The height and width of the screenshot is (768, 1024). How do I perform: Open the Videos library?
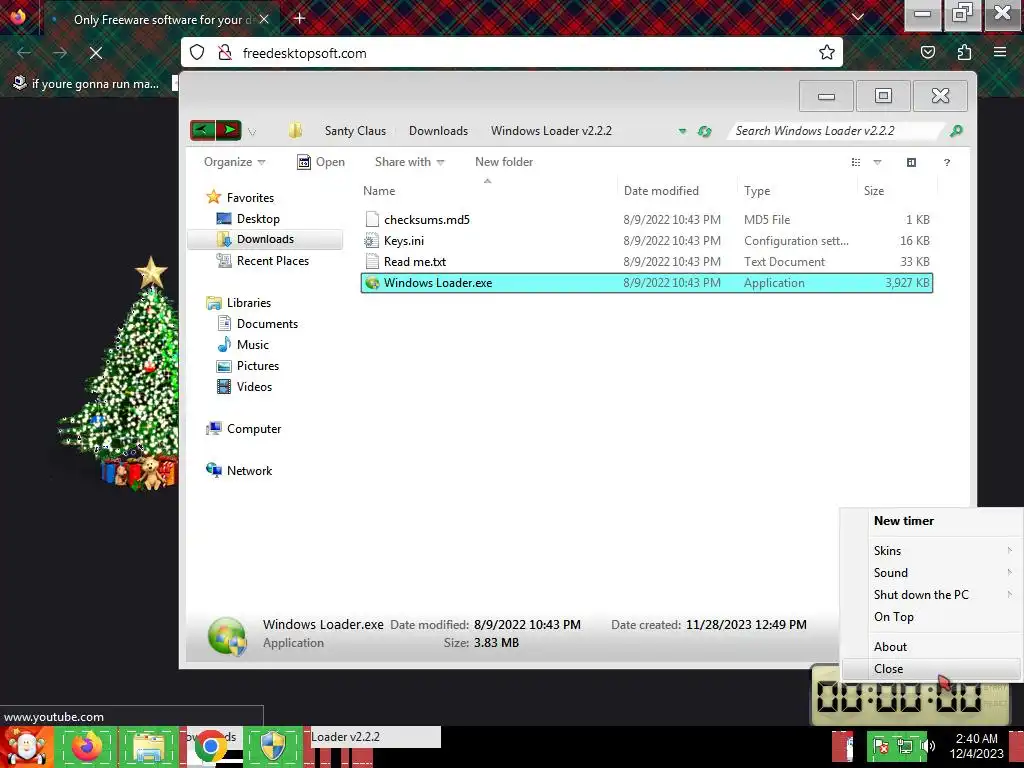[x=254, y=387]
